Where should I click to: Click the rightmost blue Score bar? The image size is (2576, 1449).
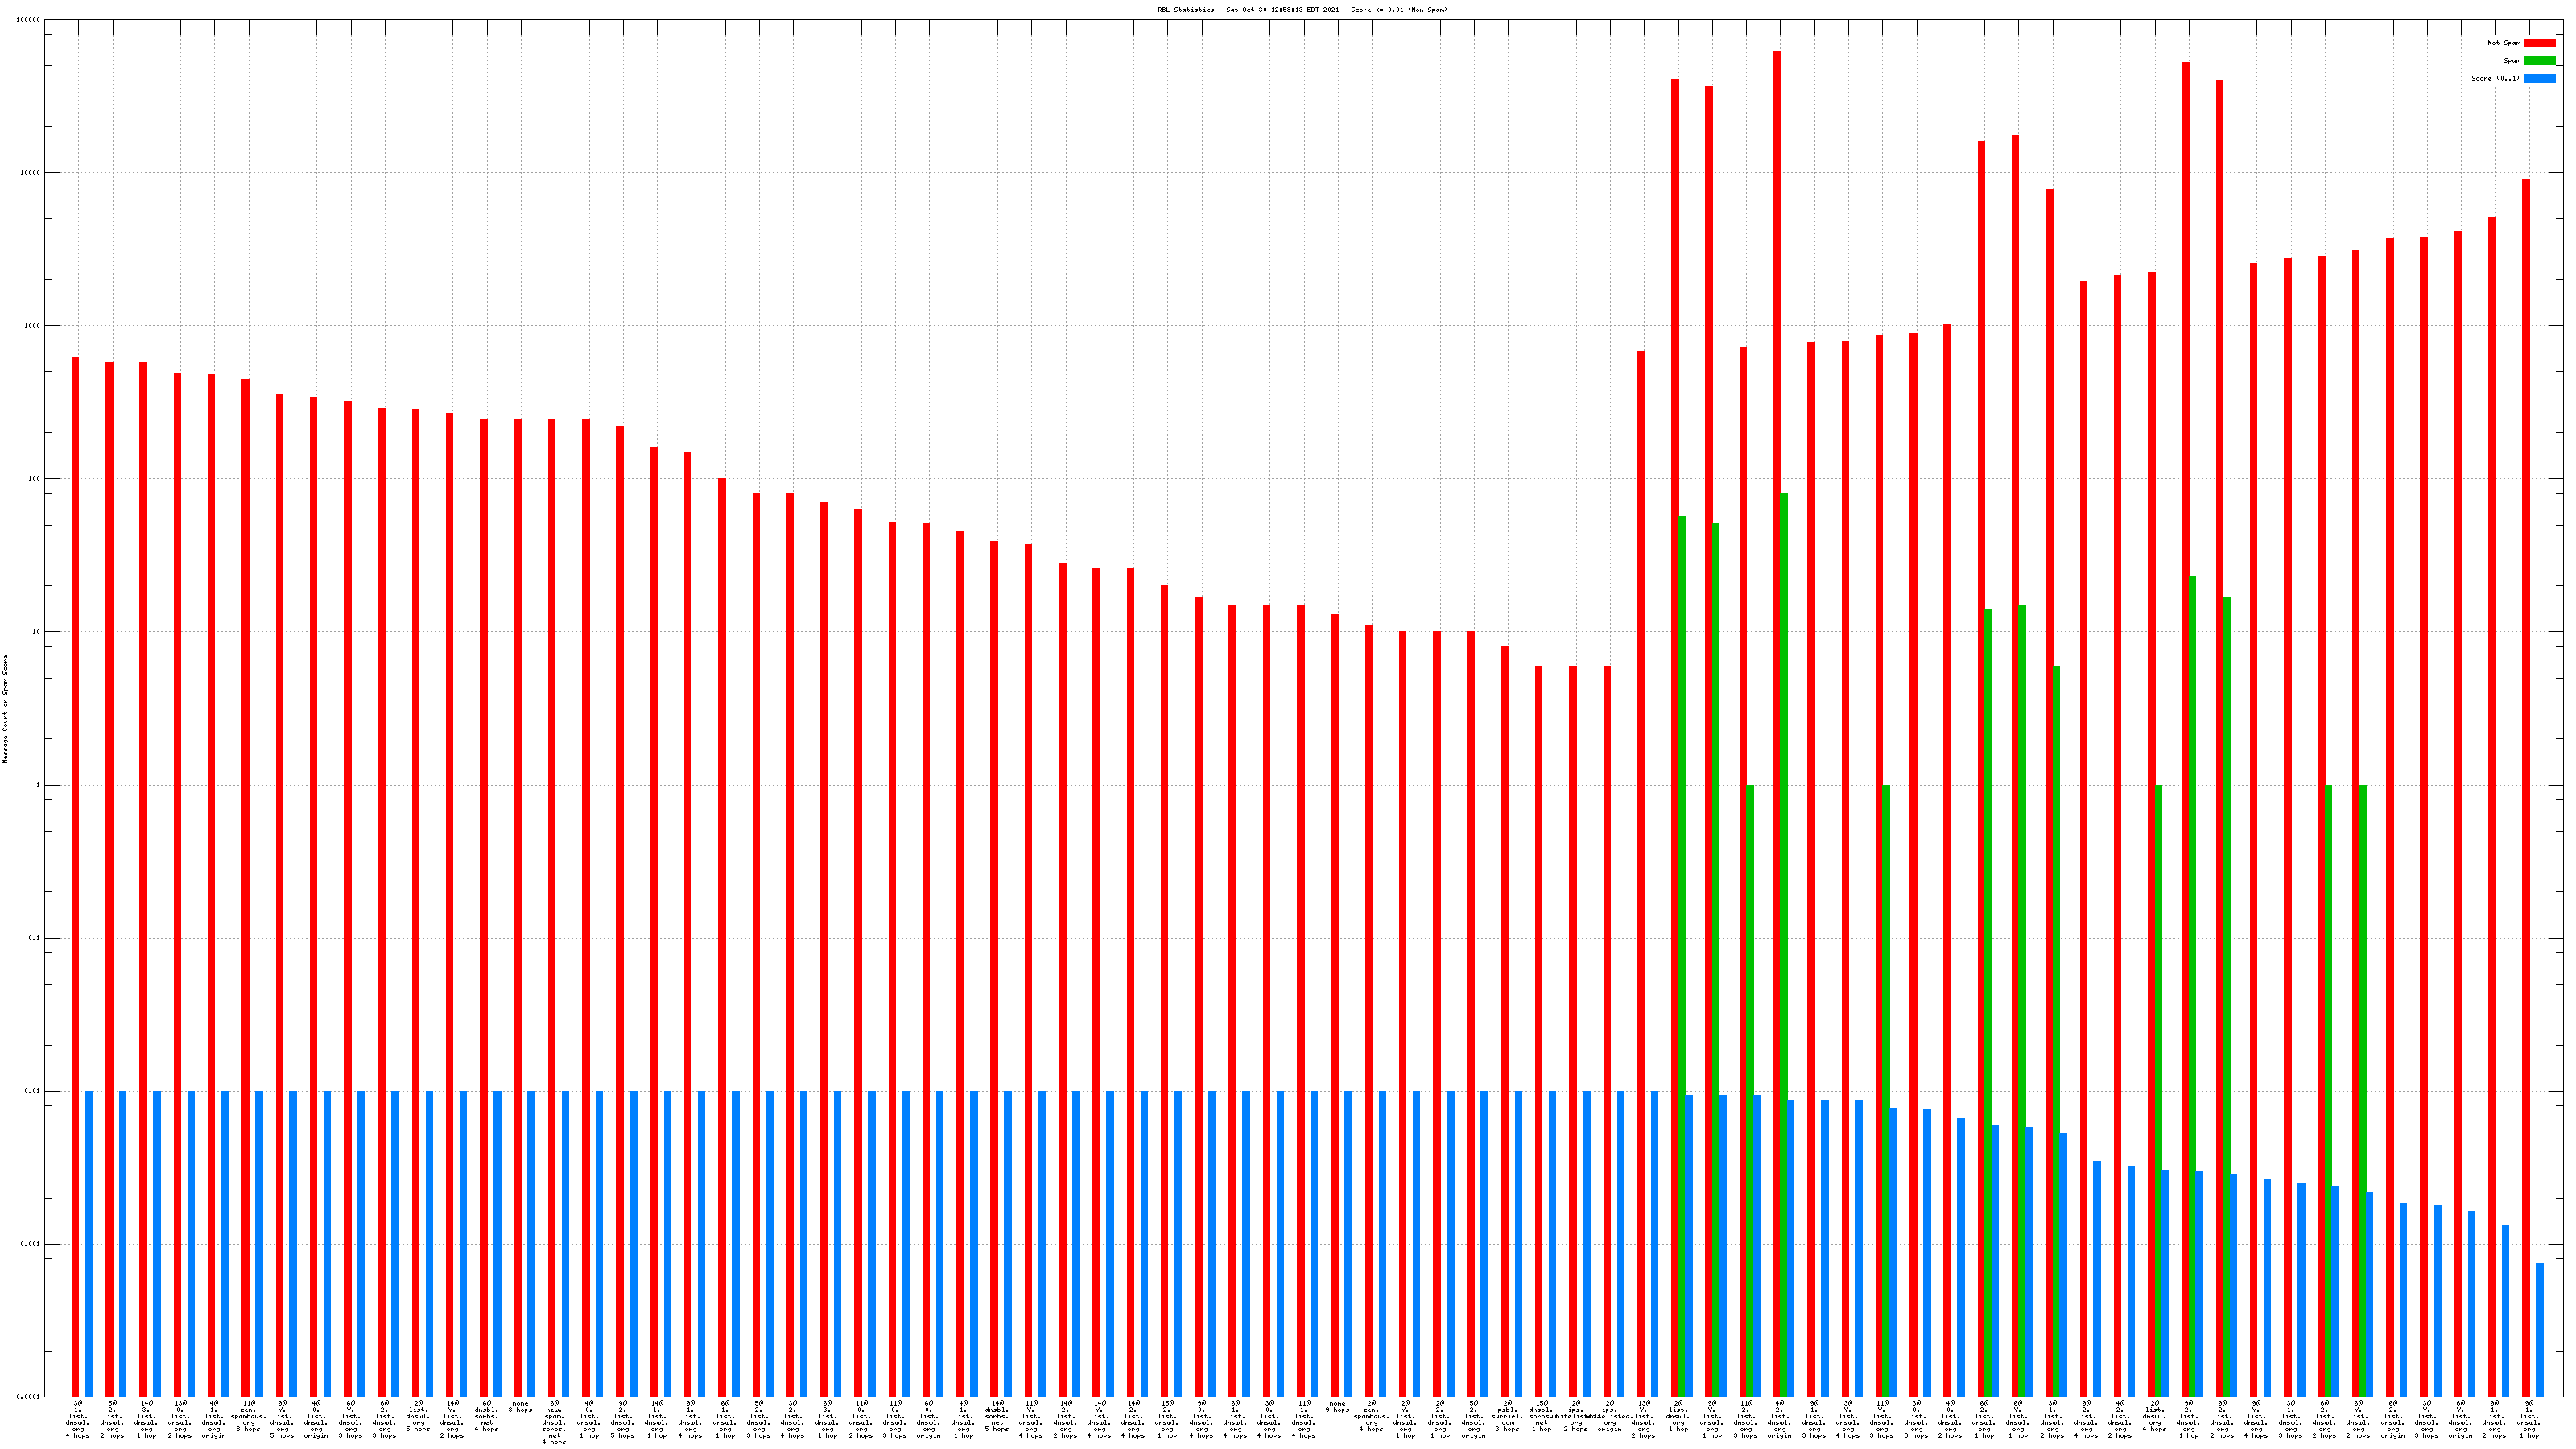click(x=2539, y=1330)
